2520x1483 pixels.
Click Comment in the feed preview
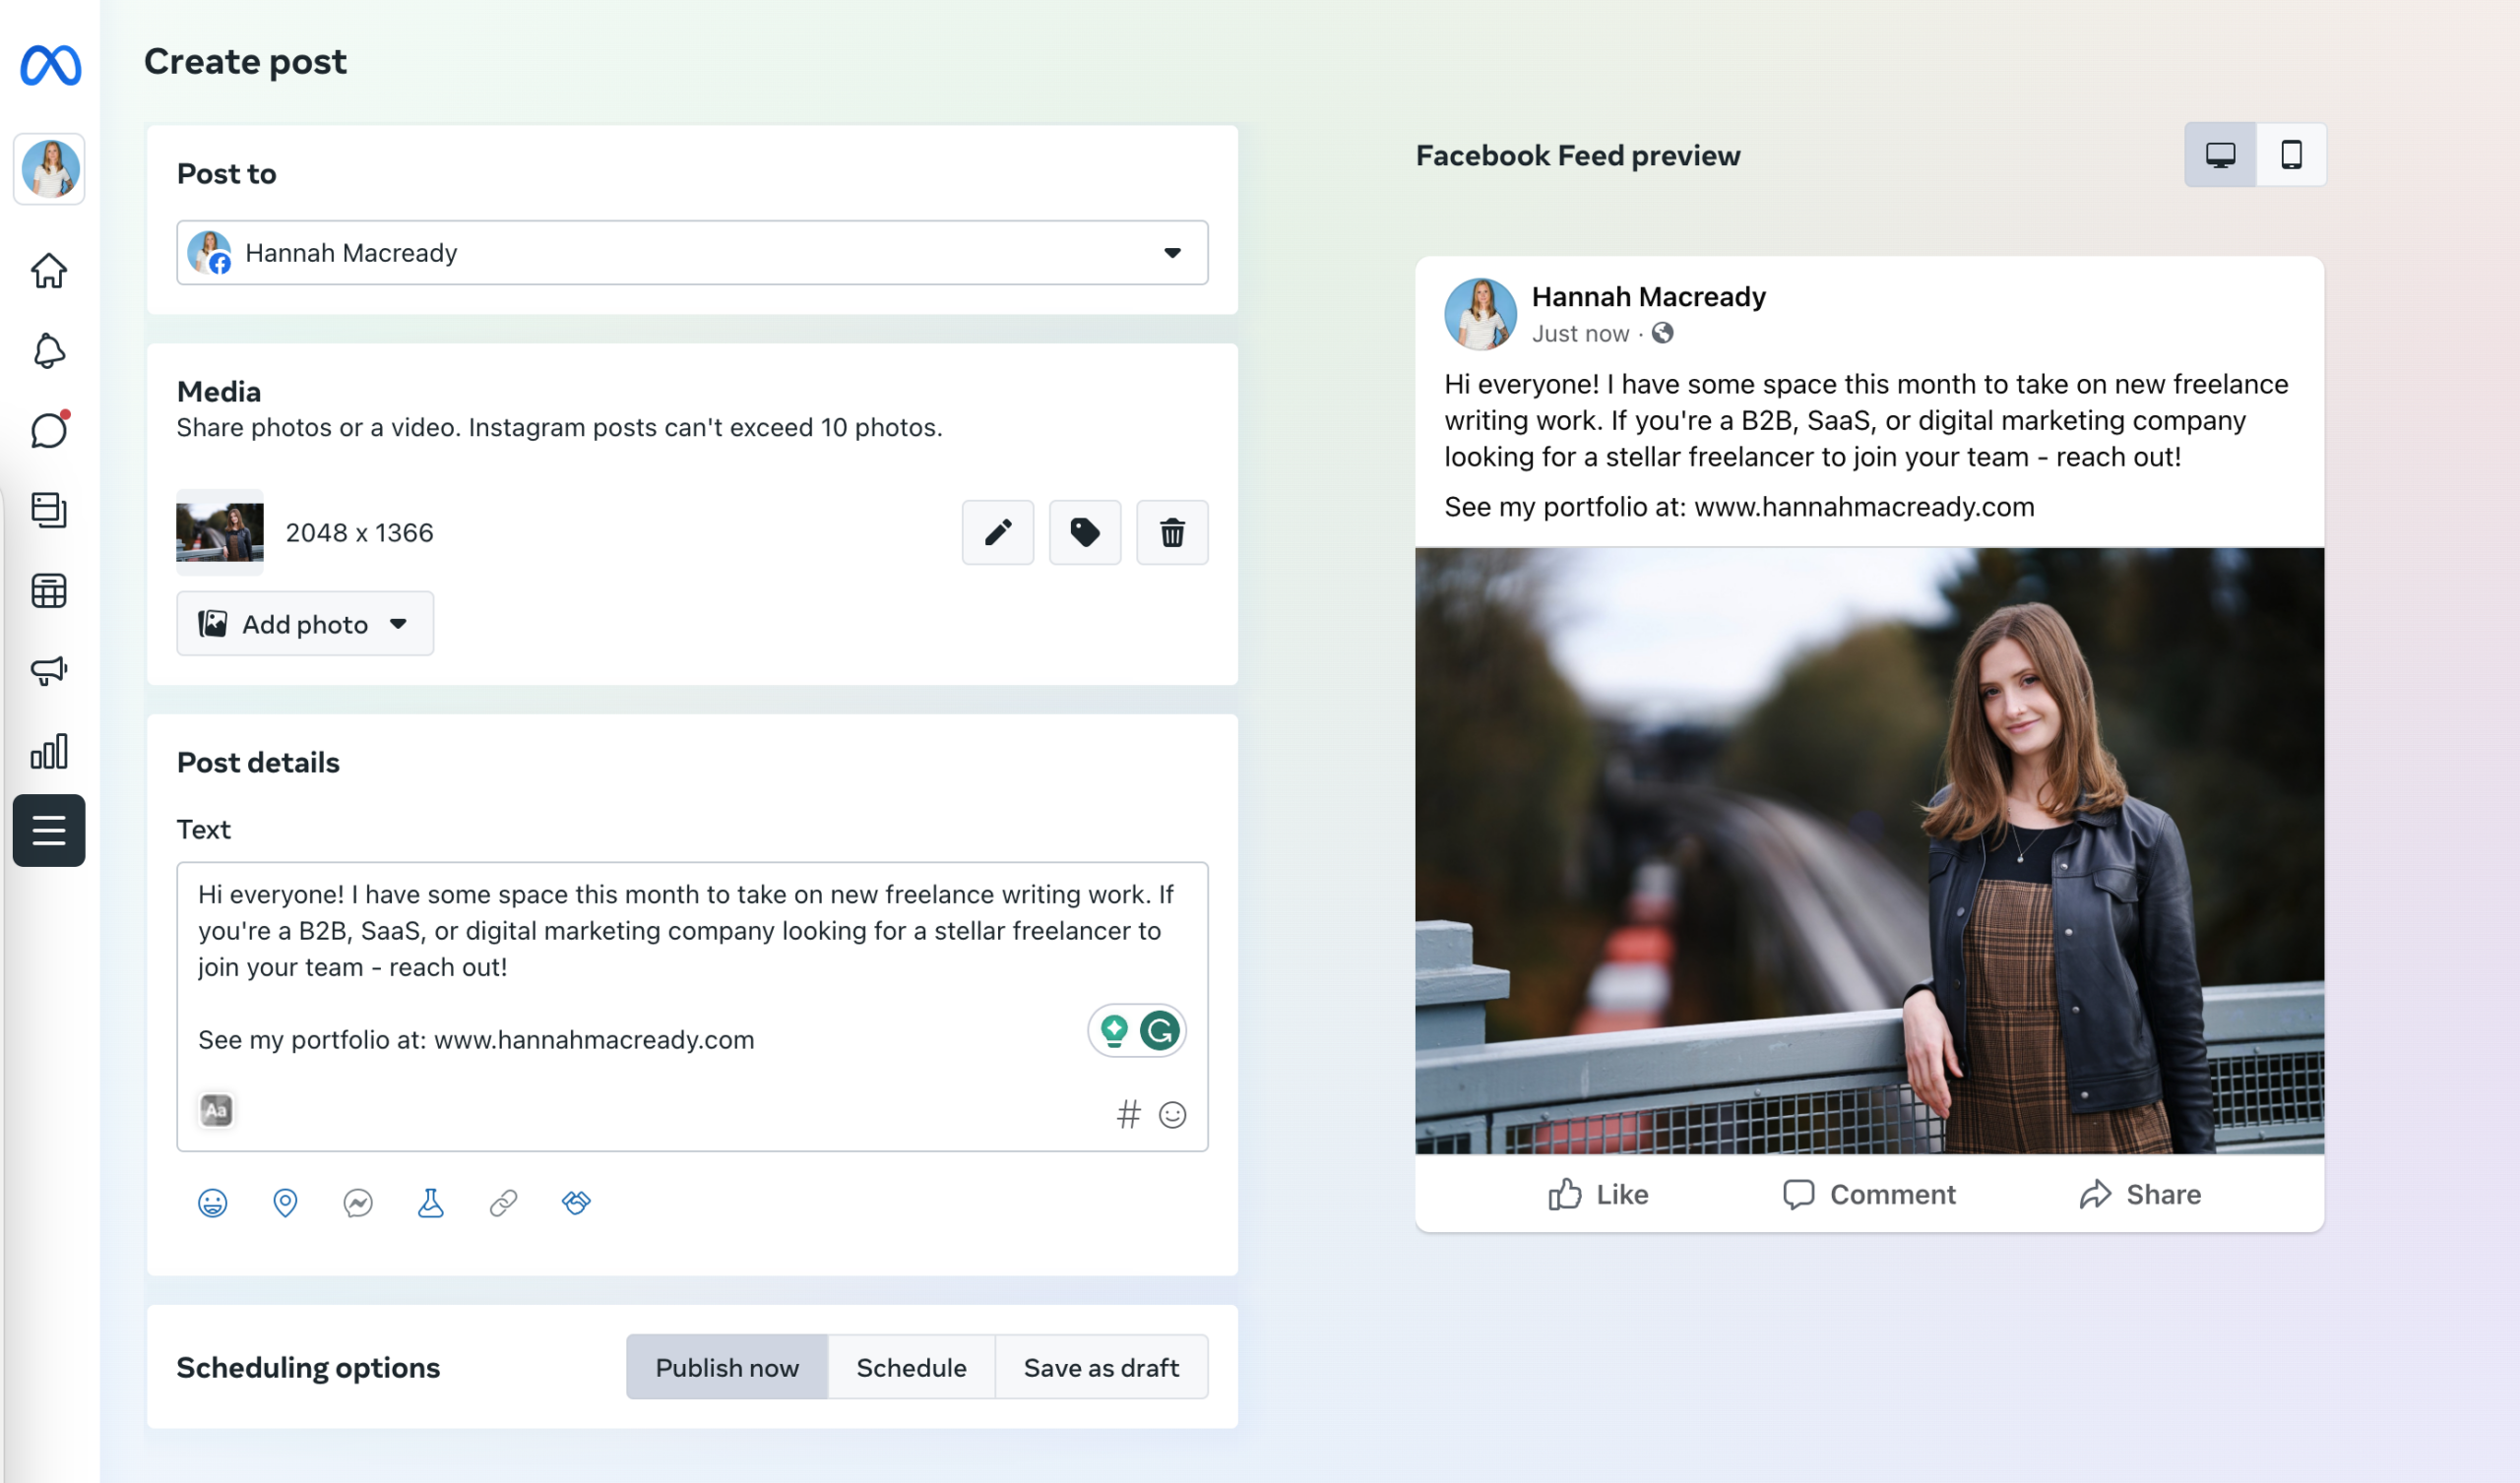[x=1869, y=1193]
